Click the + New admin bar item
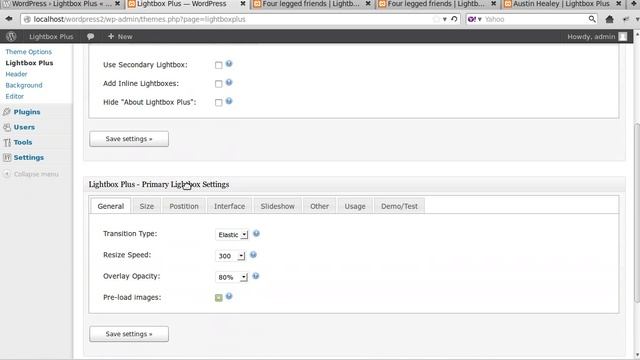 pyautogui.click(x=120, y=36)
